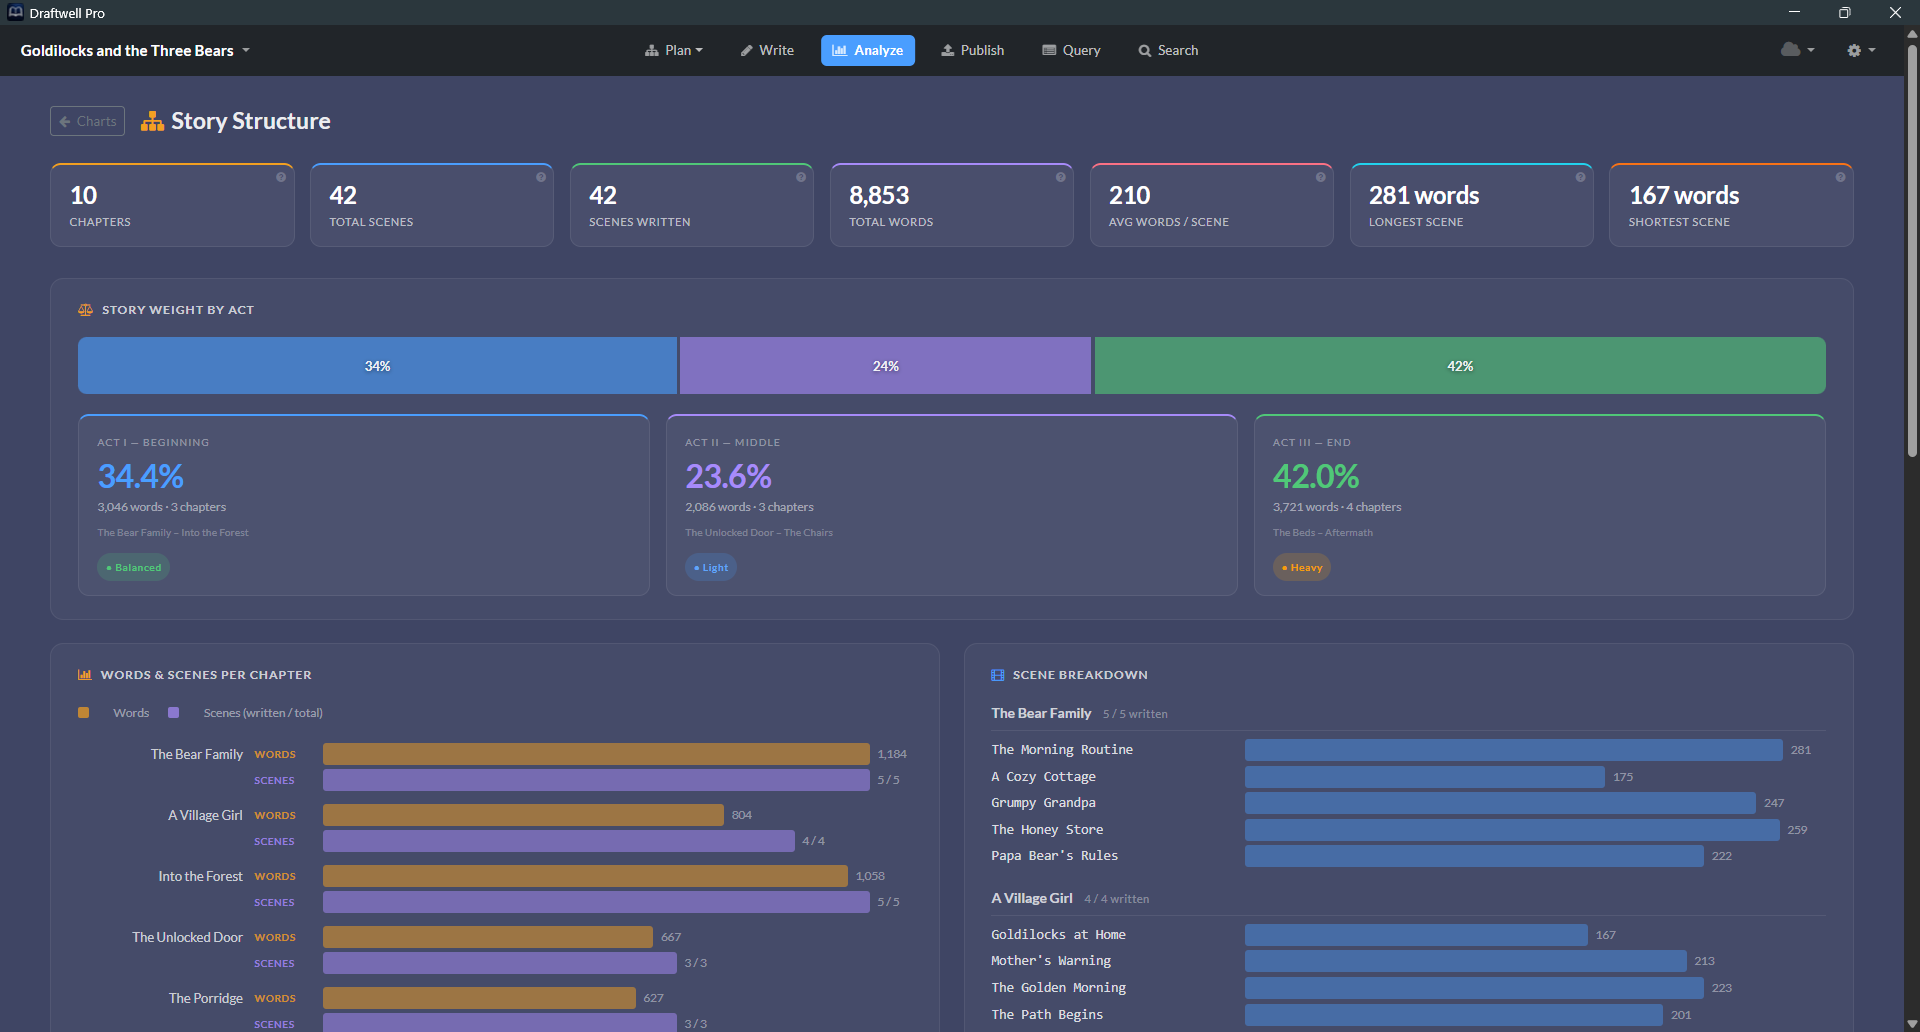Viewport: 1920px width, 1032px height.
Task: Click the film icon beside Scene Breakdown
Action: 997,675
